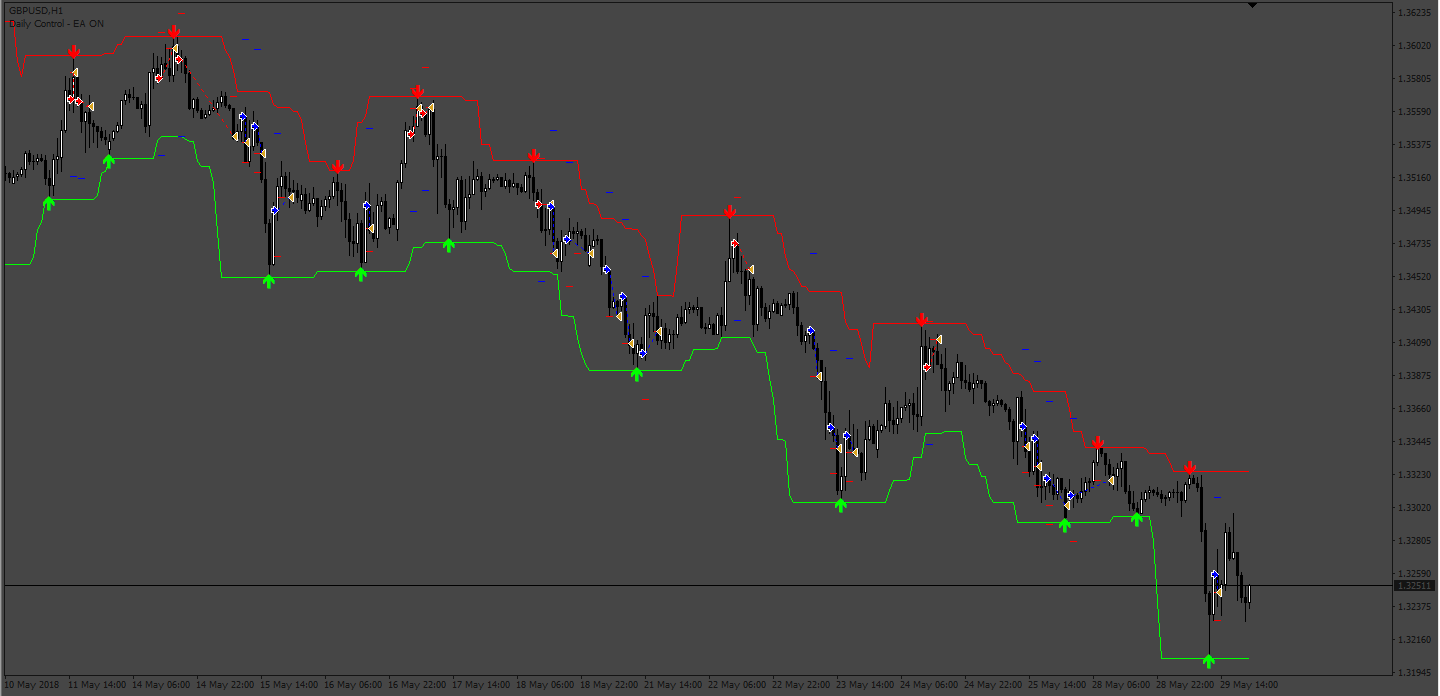Click the '16 May 22:00' time label
Viewport: 1440px width, 696px height.
418,686
